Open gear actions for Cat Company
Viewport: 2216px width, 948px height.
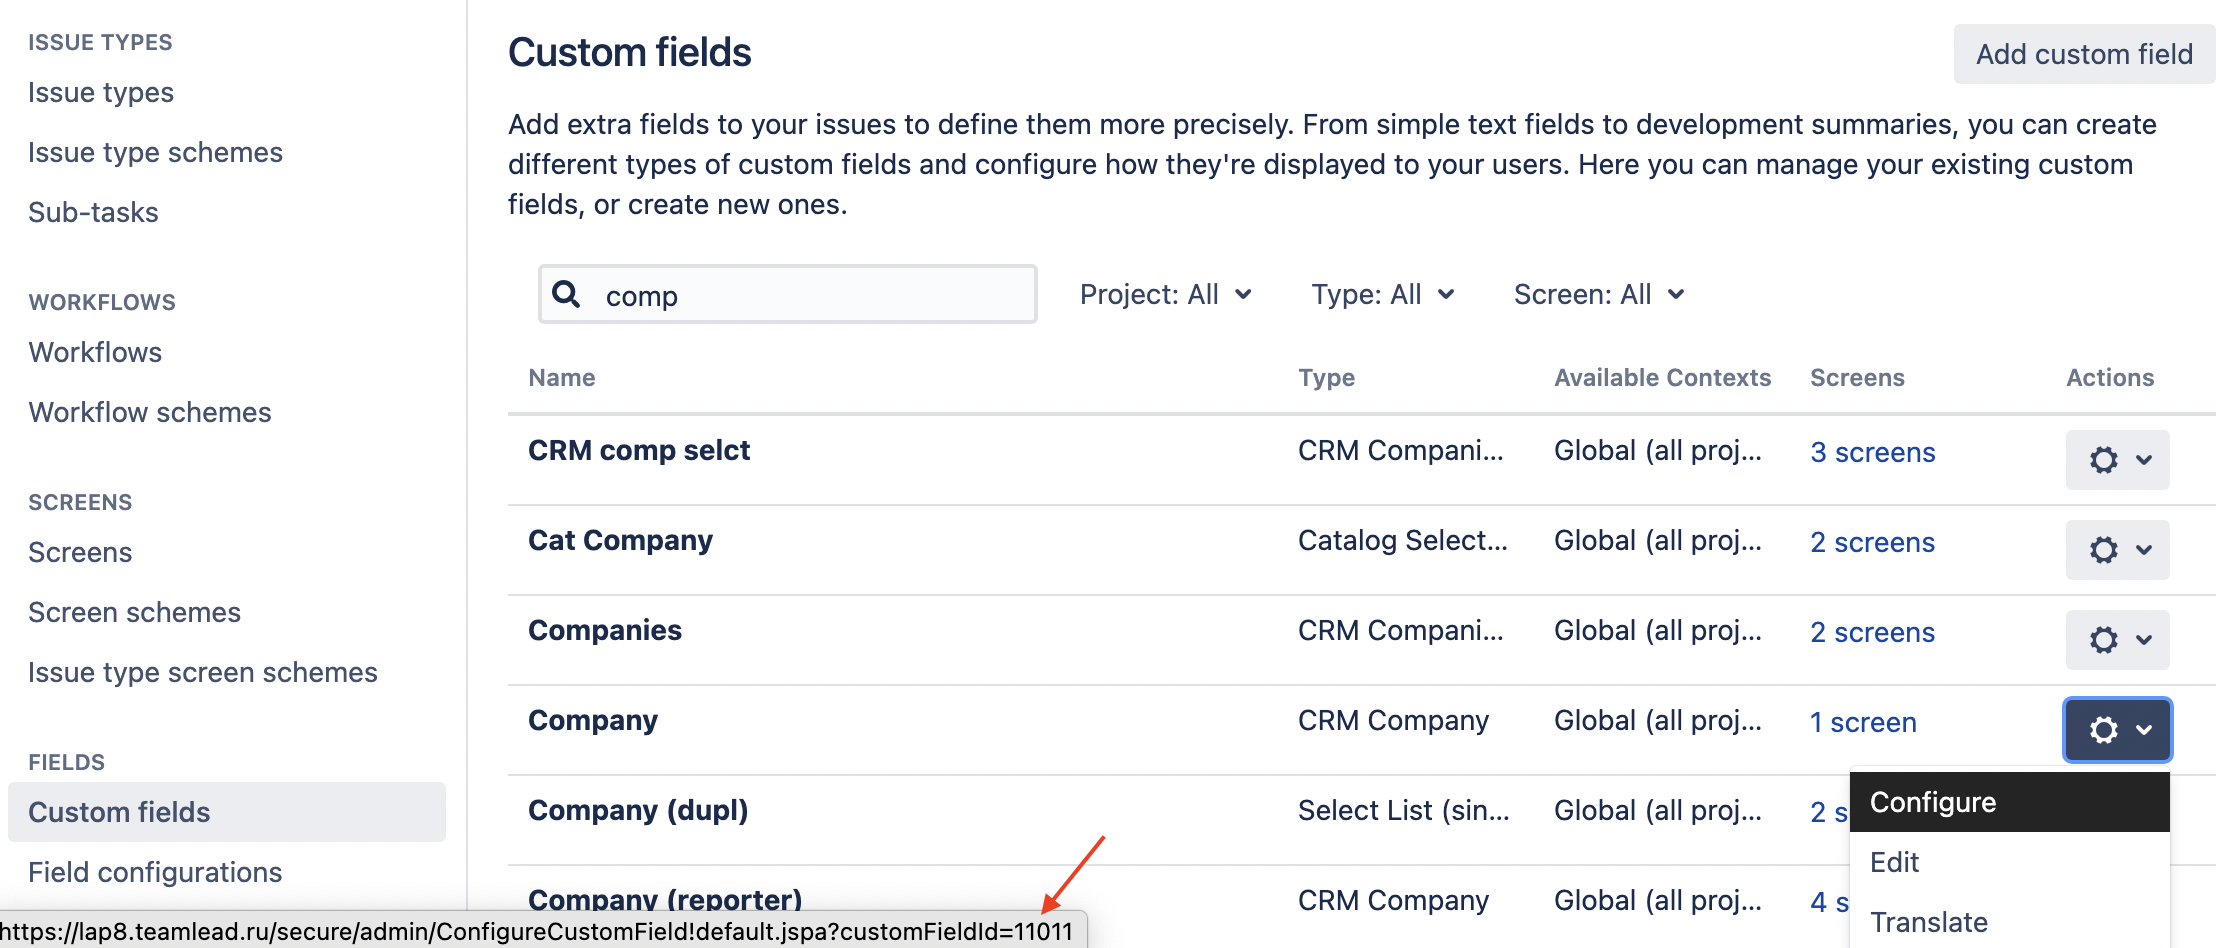point(2117,550)
